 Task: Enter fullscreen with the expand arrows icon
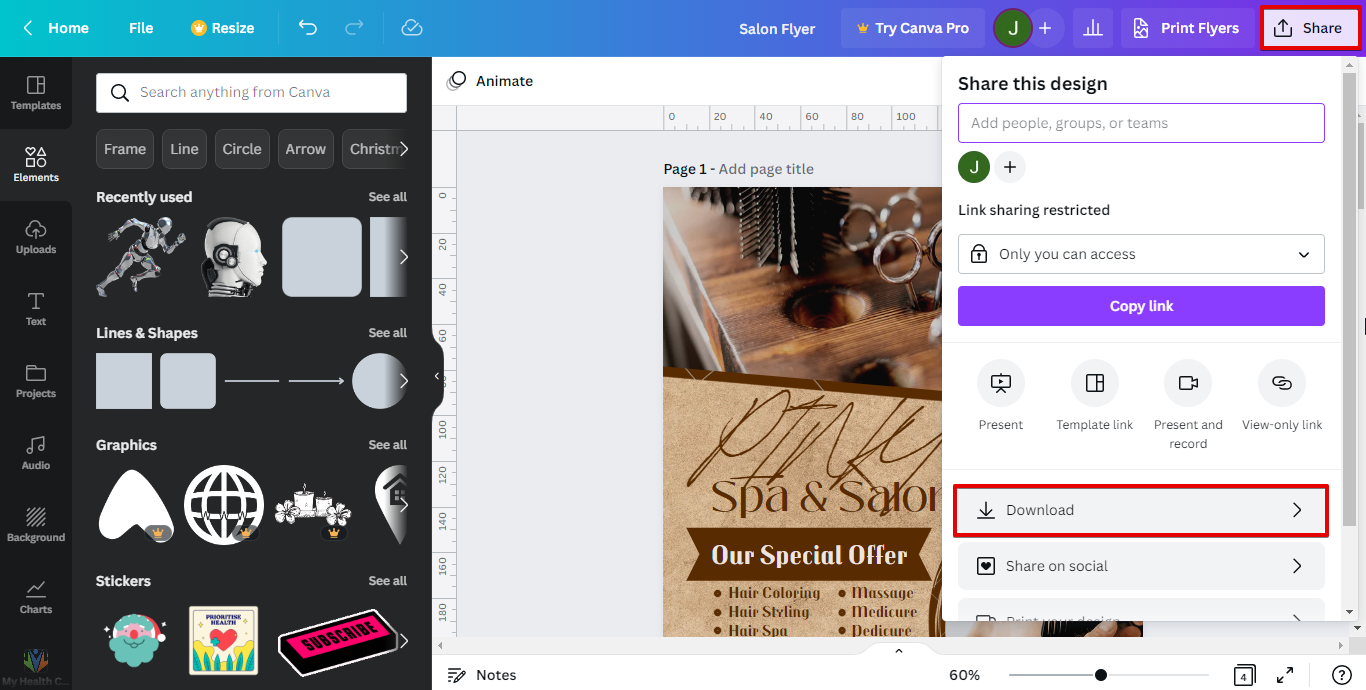[x=1286, y=675]
